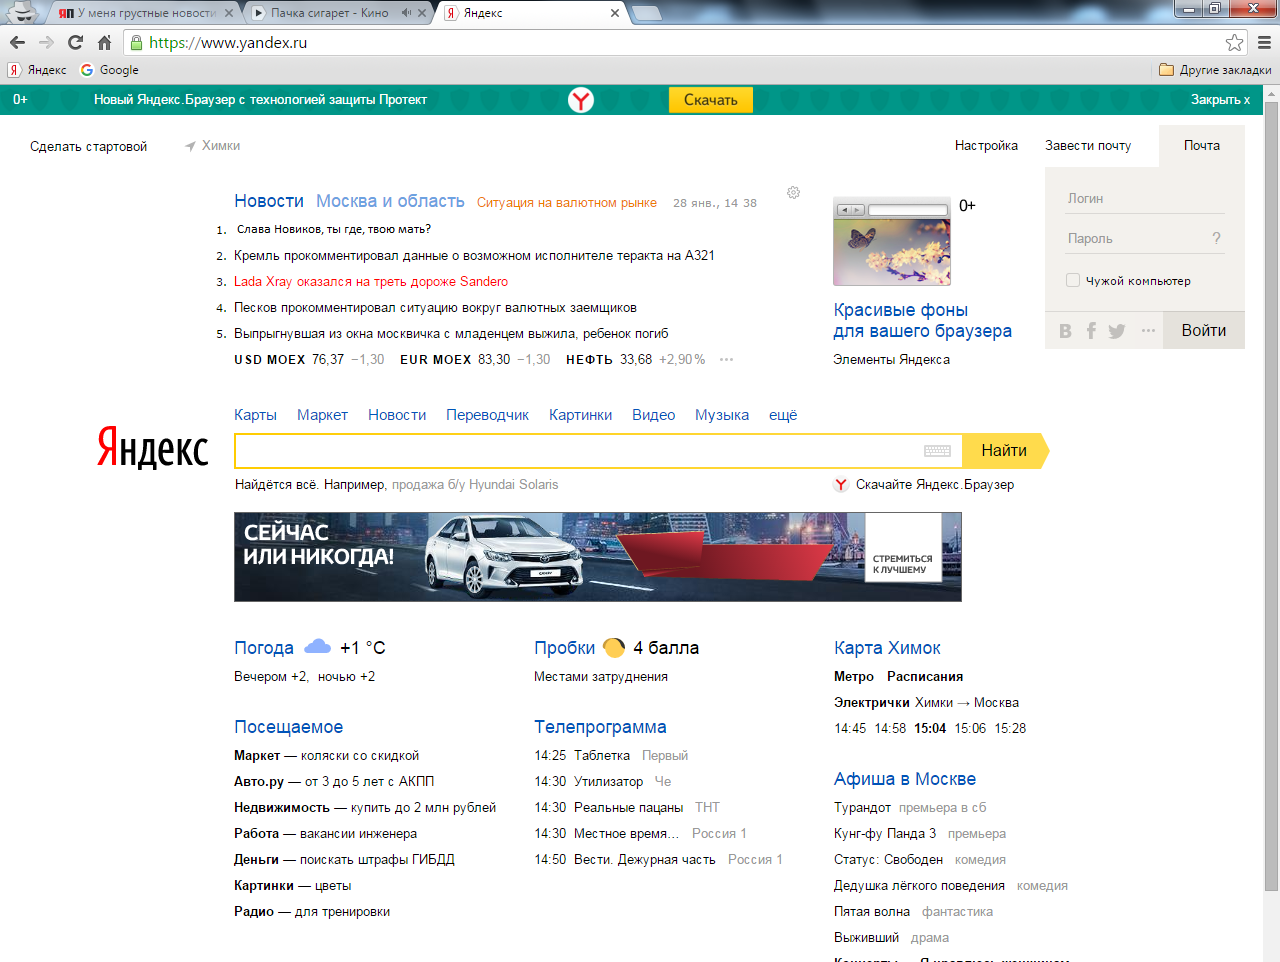Reload the Yandex page
Image resolution: width=1280 pixels, height=962 pixels.
(75, 42)
